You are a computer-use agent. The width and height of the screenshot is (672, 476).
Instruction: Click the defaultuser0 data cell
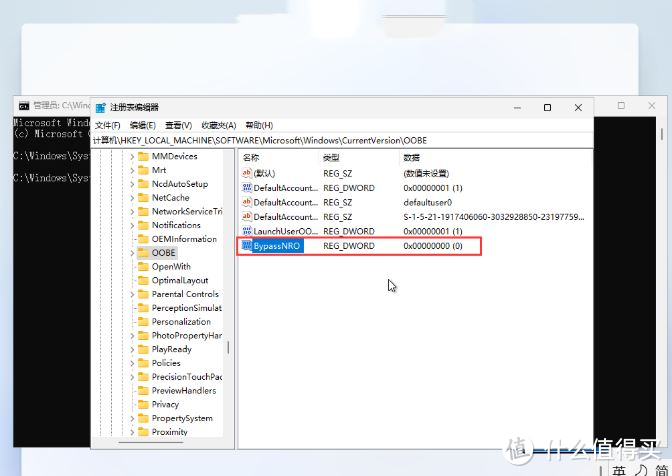(x=428, y=203)
